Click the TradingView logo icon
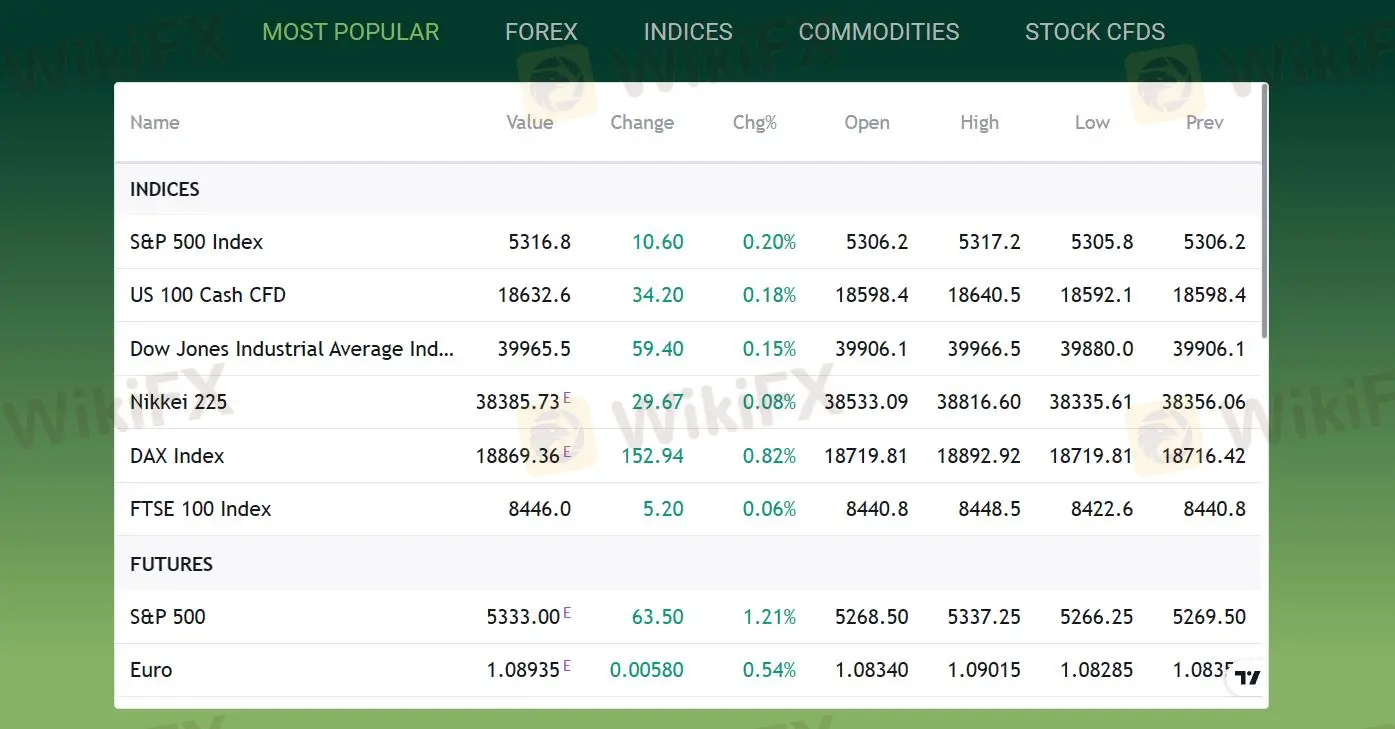Screen dimensions: 1395x729 pyautogui.click(x=1246, y=678)
